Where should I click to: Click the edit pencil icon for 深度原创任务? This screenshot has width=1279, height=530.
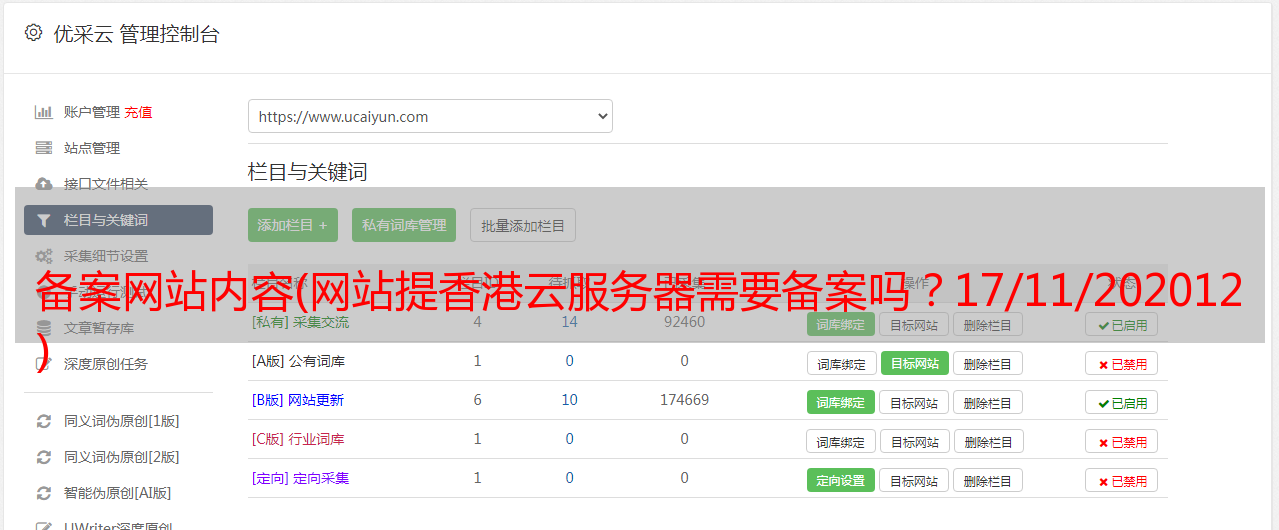pyautogui.click(x=43, y=364)
